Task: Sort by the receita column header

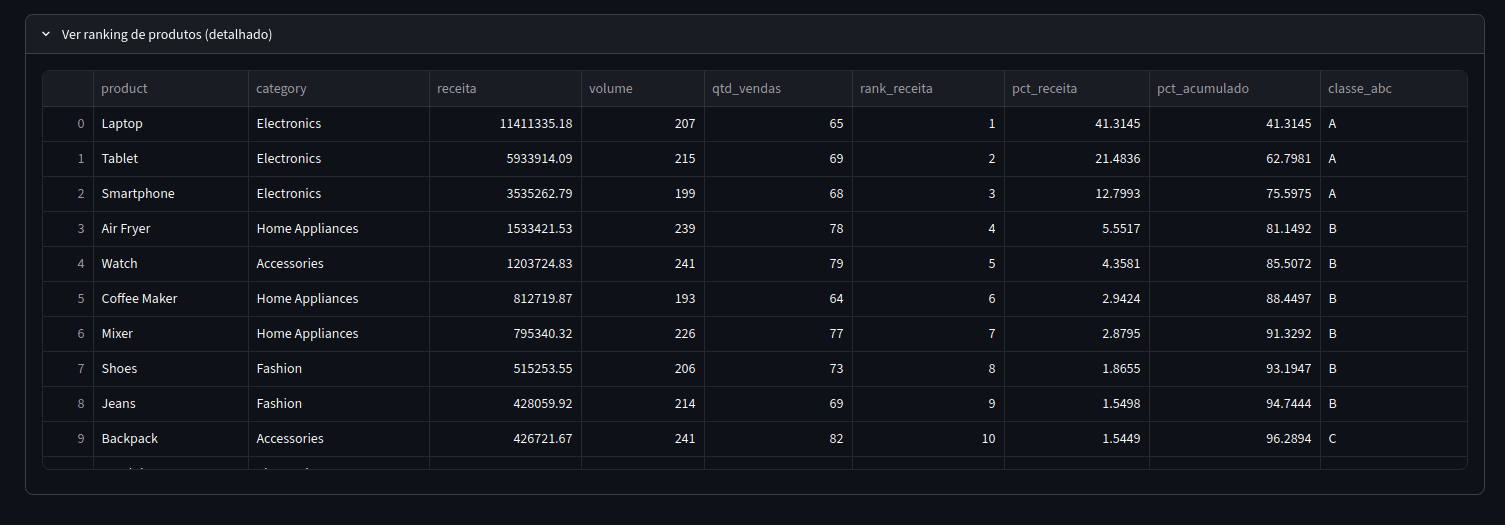Action: 505,89
